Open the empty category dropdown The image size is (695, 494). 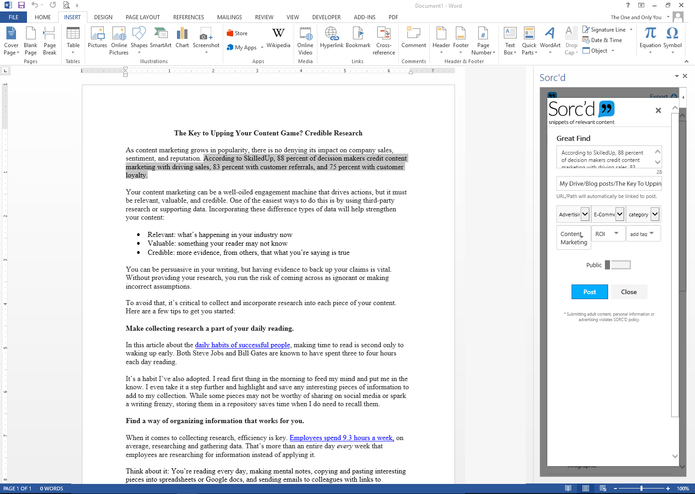pos(655,214)
